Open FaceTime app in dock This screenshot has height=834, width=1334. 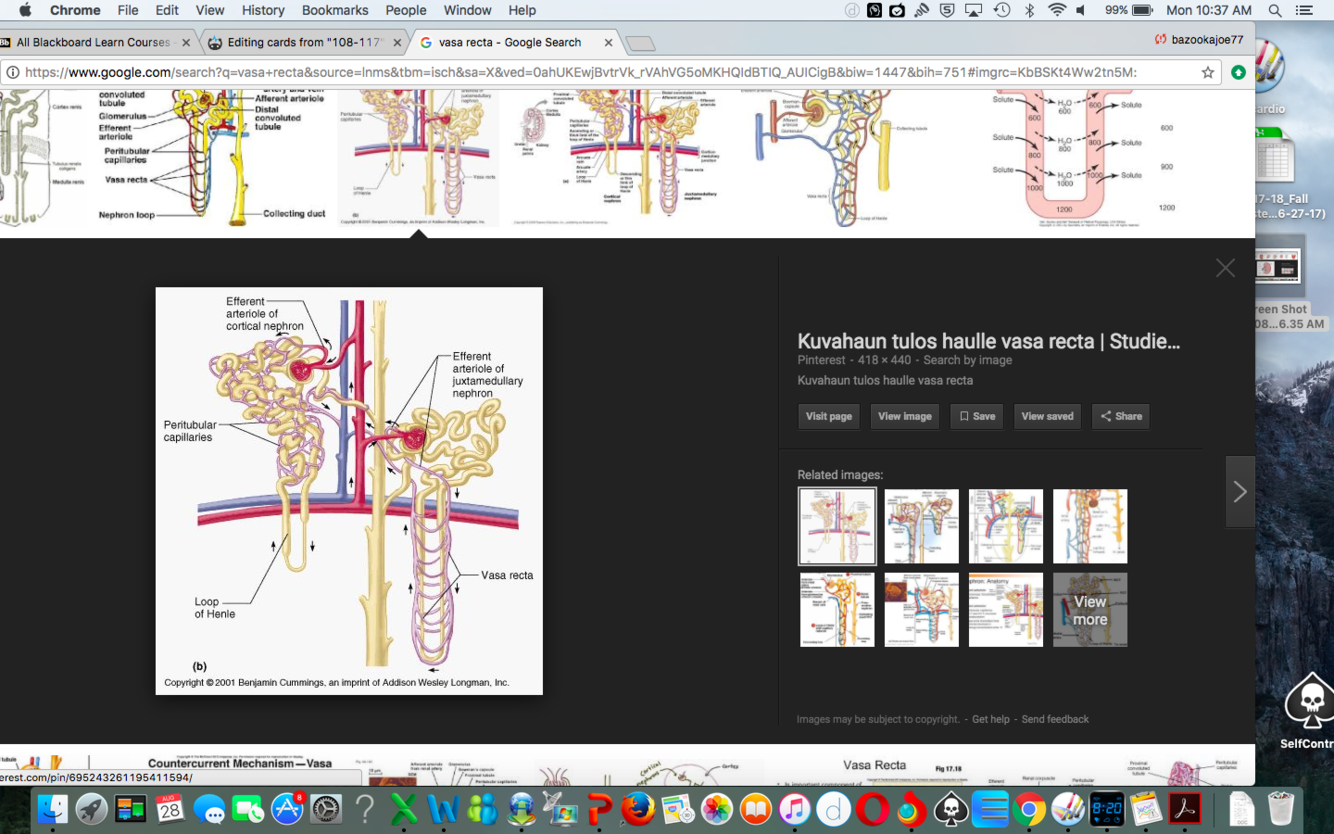[248, 808]
